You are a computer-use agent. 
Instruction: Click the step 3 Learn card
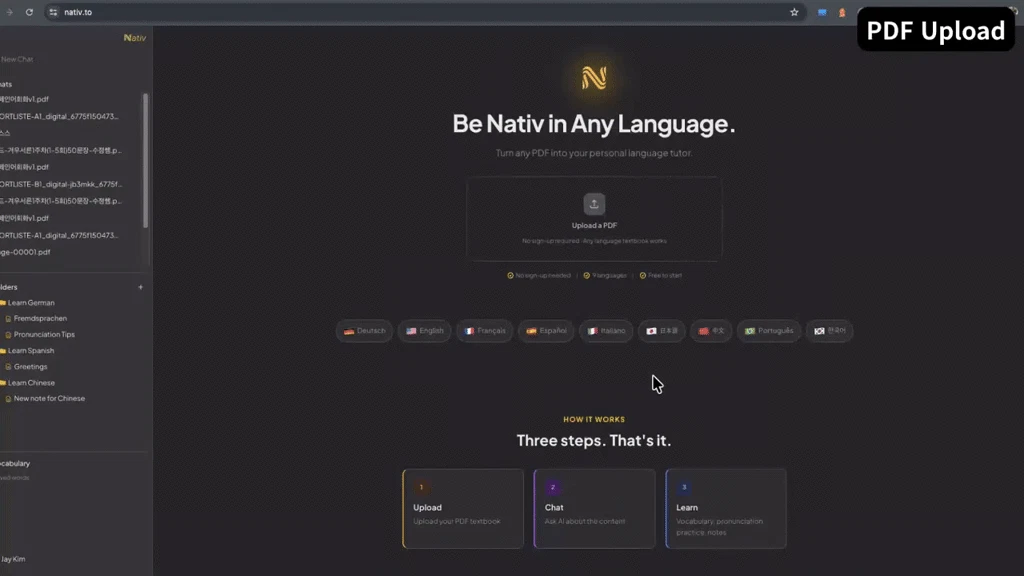(726, 509)
